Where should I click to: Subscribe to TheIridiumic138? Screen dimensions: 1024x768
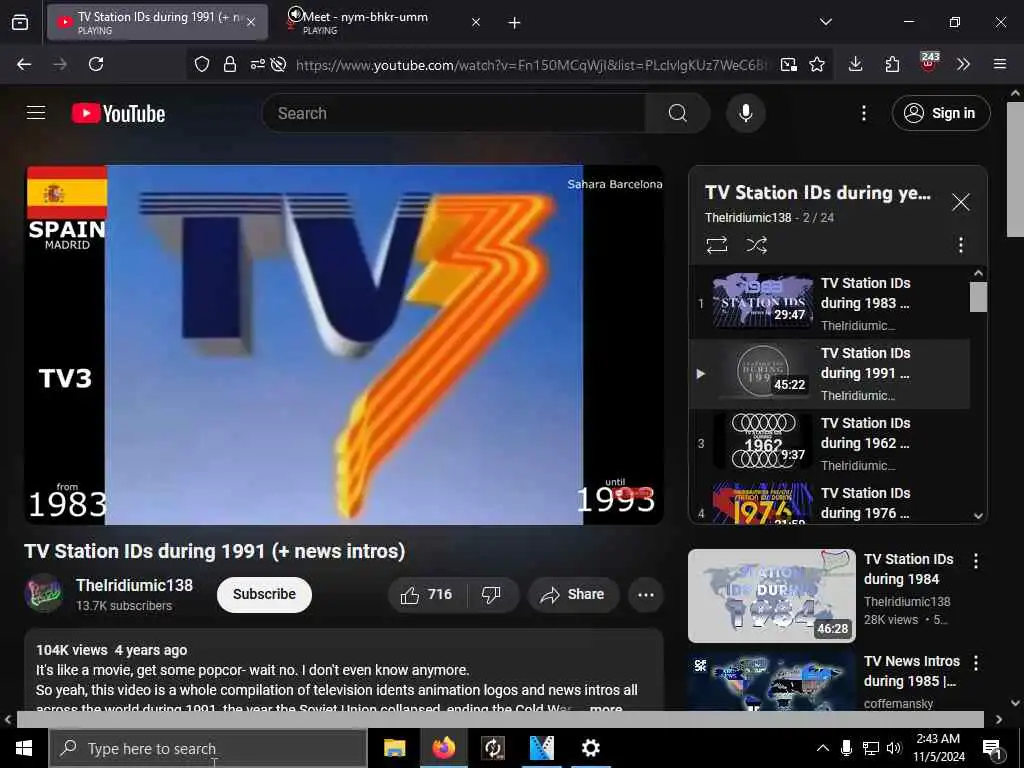264,594
